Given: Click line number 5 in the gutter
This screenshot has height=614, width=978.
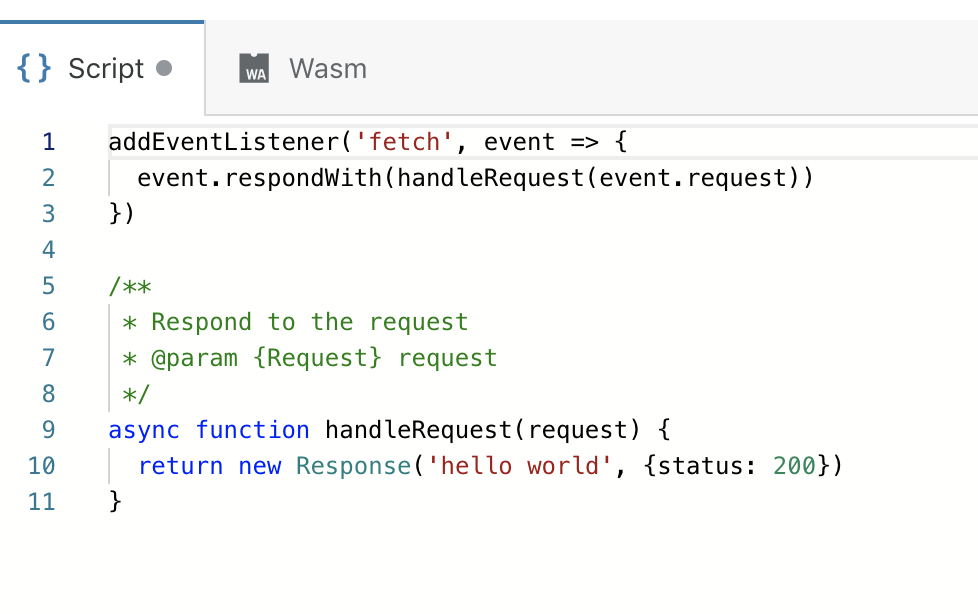Looking at the screenshot, I should 49,286.
